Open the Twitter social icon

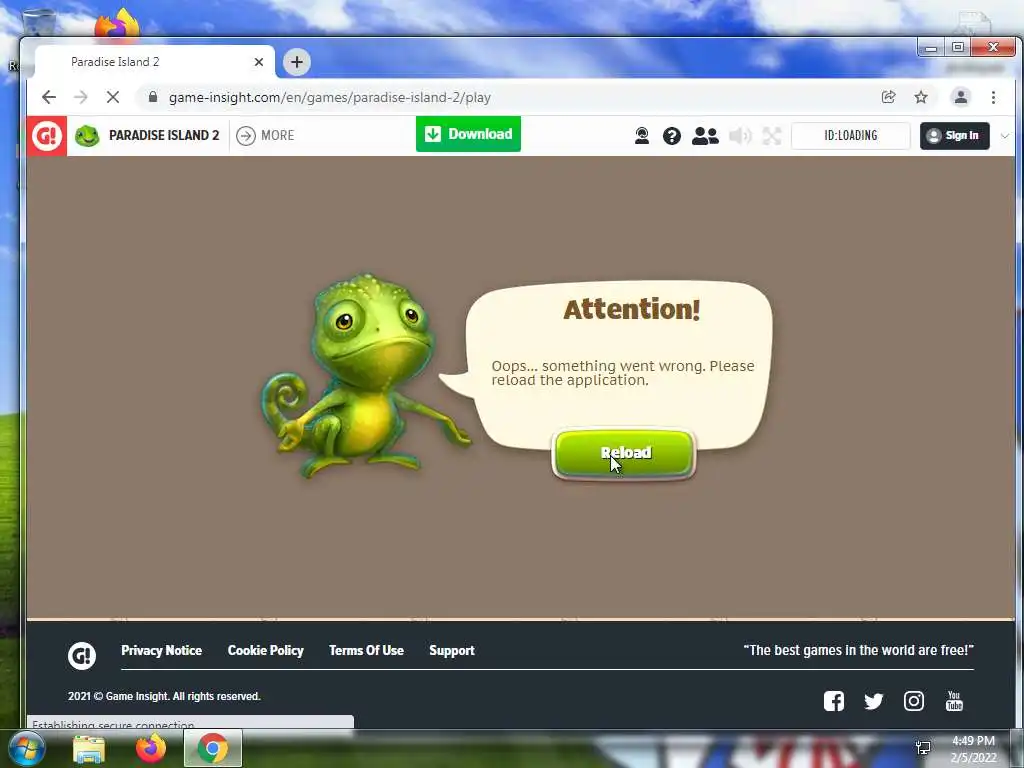873,701
